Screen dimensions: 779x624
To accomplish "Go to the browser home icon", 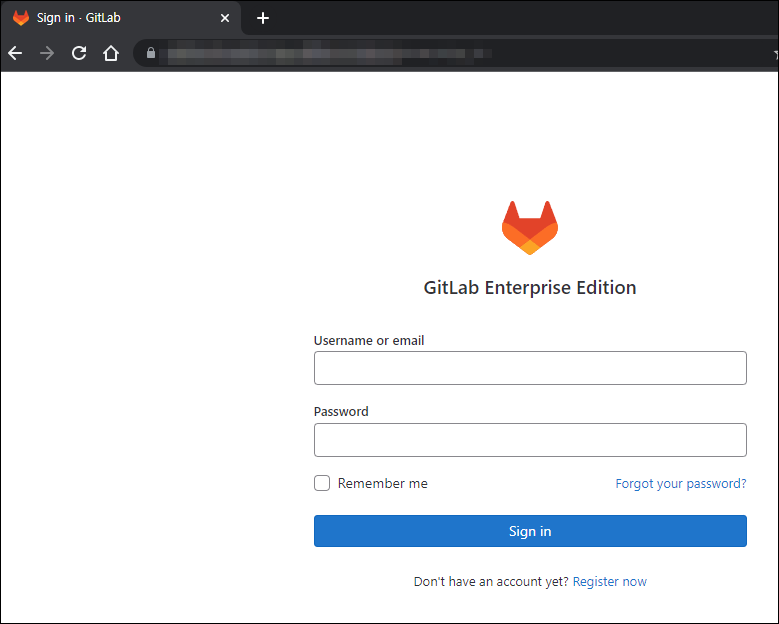I will click(x=111, y=53).
